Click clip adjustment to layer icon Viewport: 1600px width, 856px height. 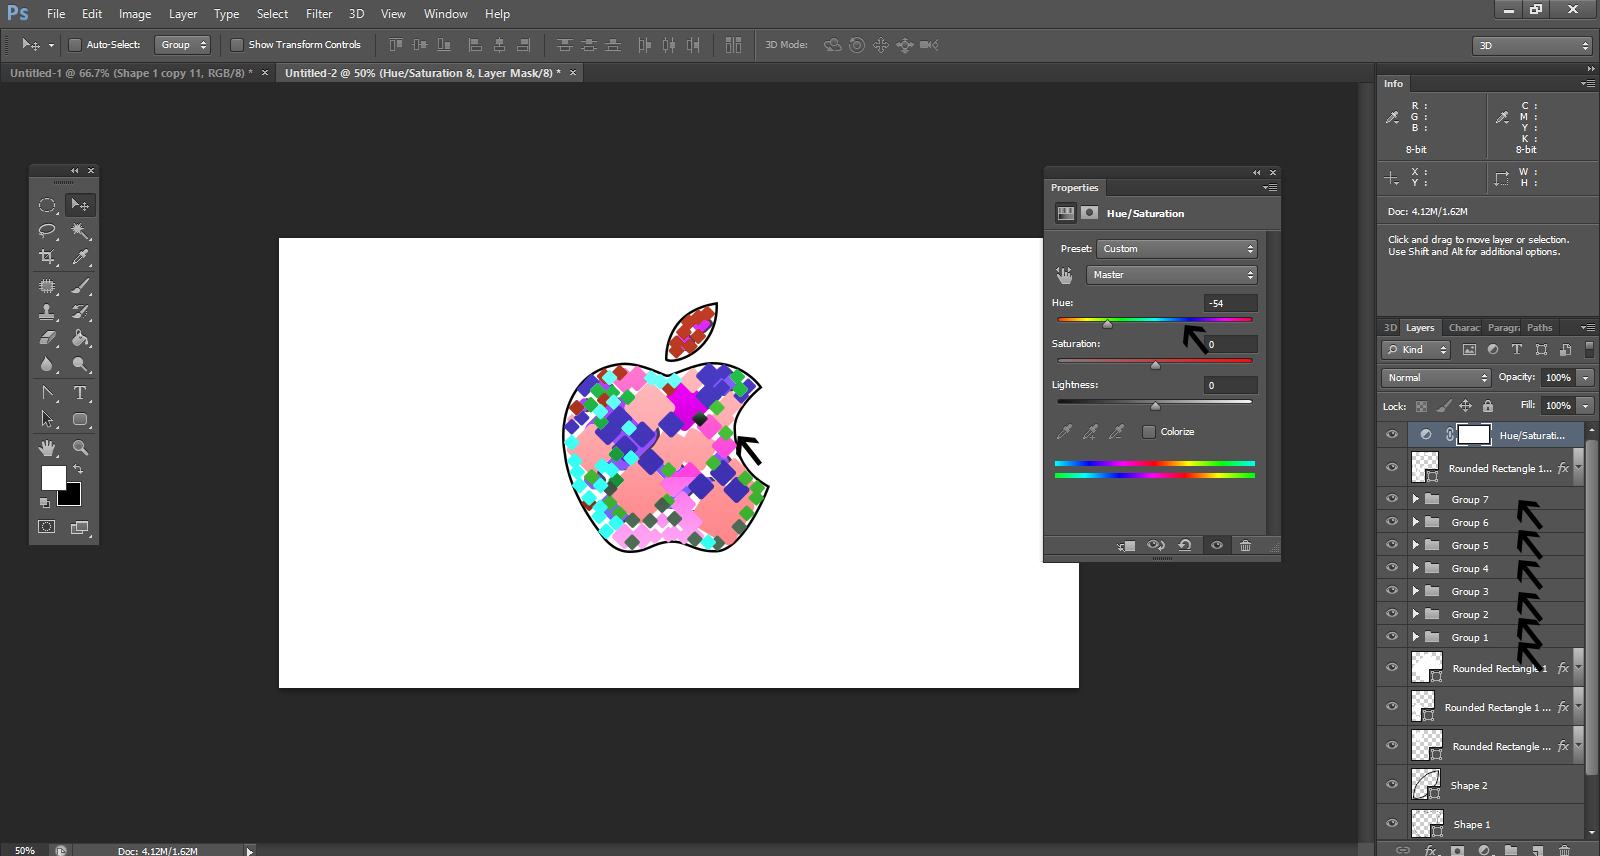pyautogui.click(x=1126, y=546)
